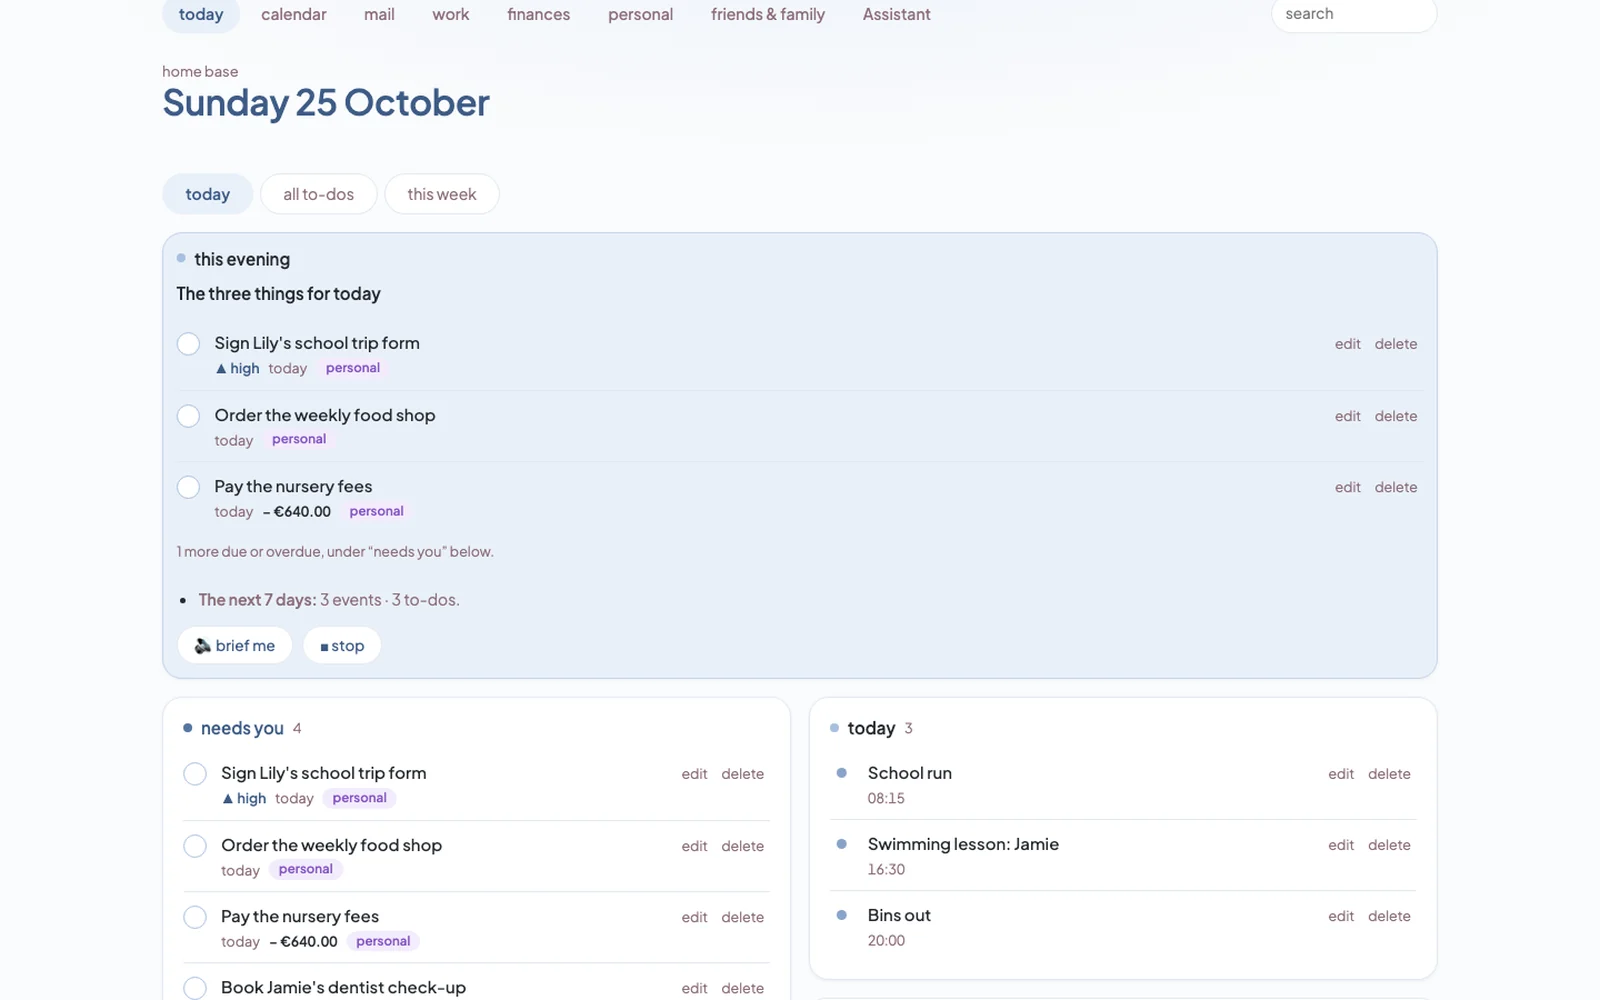The width and height of the screenshot is (1600, 1000).
Task: Delete Order the weekly food shop under needs you
Action: (x=742, y=846)
